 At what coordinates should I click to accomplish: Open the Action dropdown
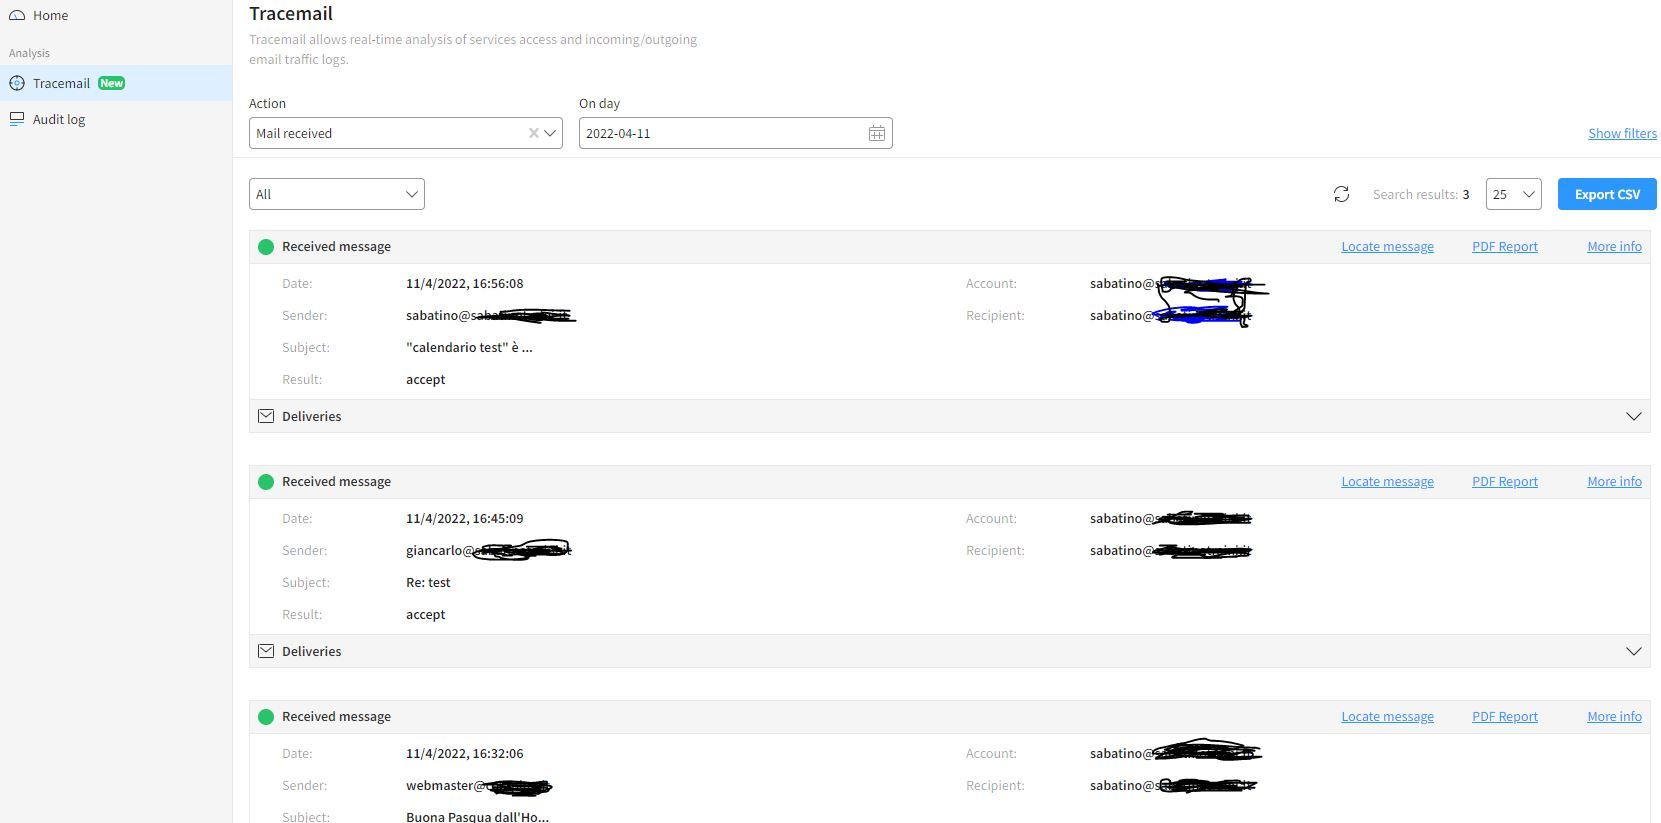coord(551,133)
